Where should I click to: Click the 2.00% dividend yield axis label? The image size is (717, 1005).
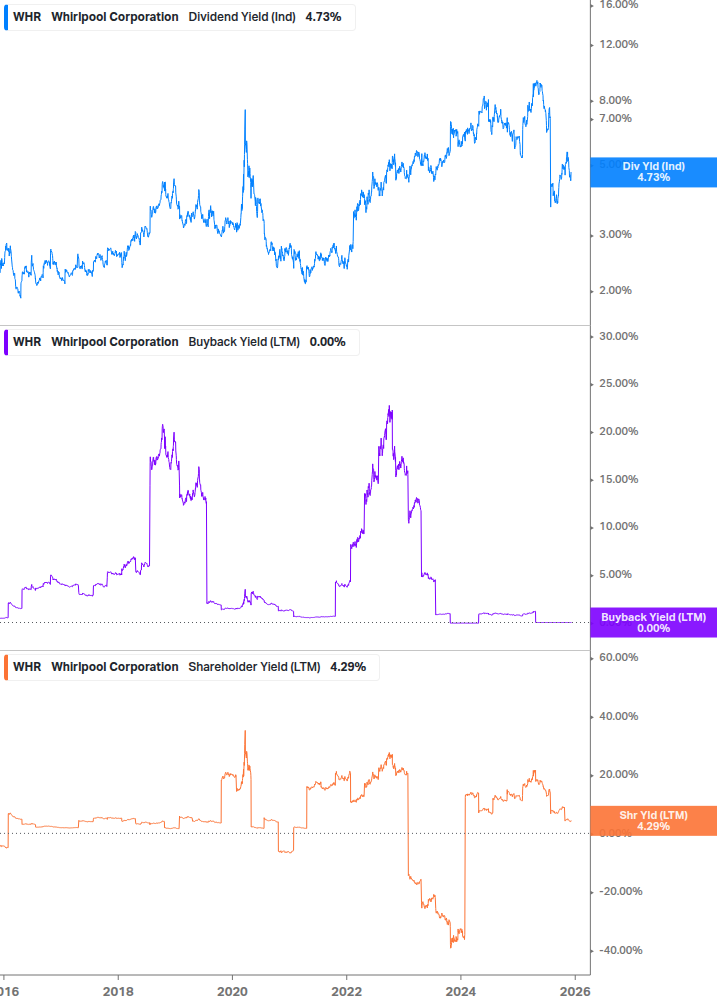click(615, 290)
